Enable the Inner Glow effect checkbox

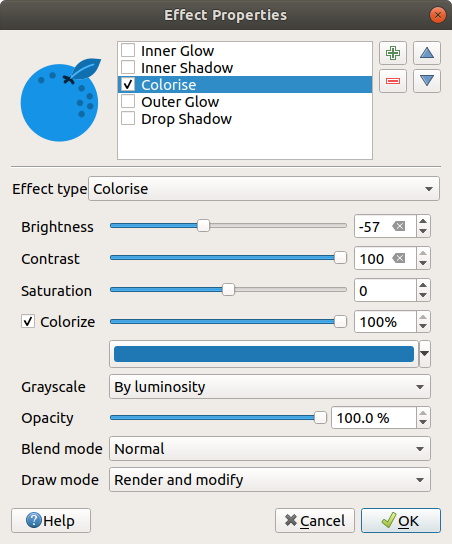(x=128, y=51)
